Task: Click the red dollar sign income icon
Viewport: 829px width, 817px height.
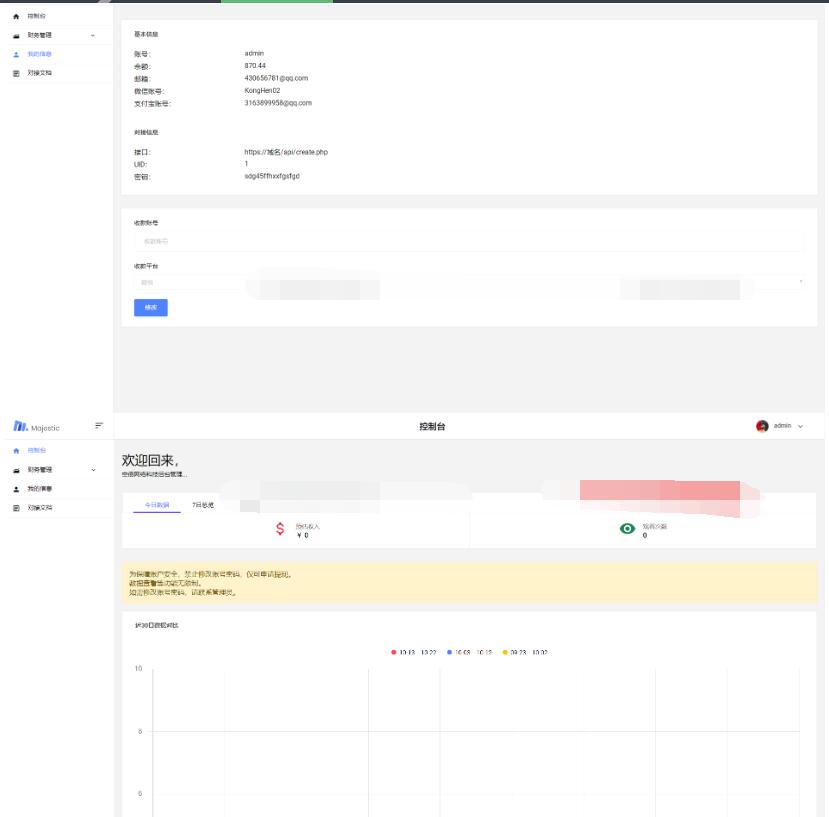Action: pyautogui.click(x=280, y=530)
